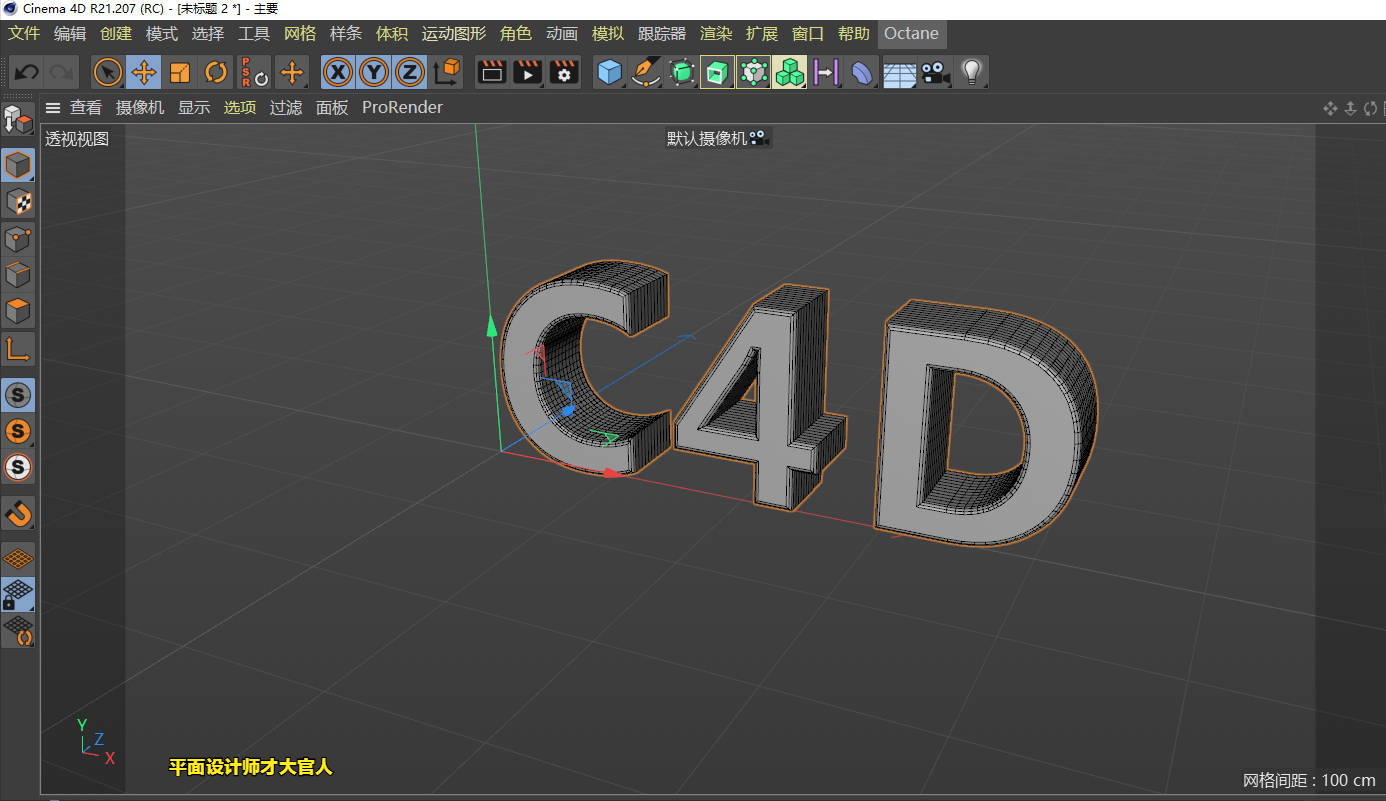Open the Render Settings clapperboard
Image resolution: width=1386 pixels, height=801 pixels.
564,72
